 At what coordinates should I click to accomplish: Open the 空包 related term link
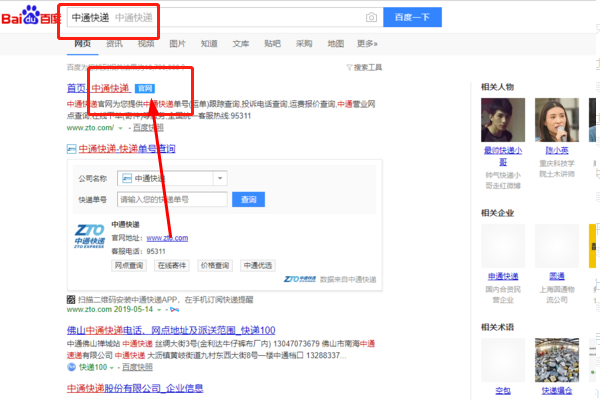coord(503,390)
